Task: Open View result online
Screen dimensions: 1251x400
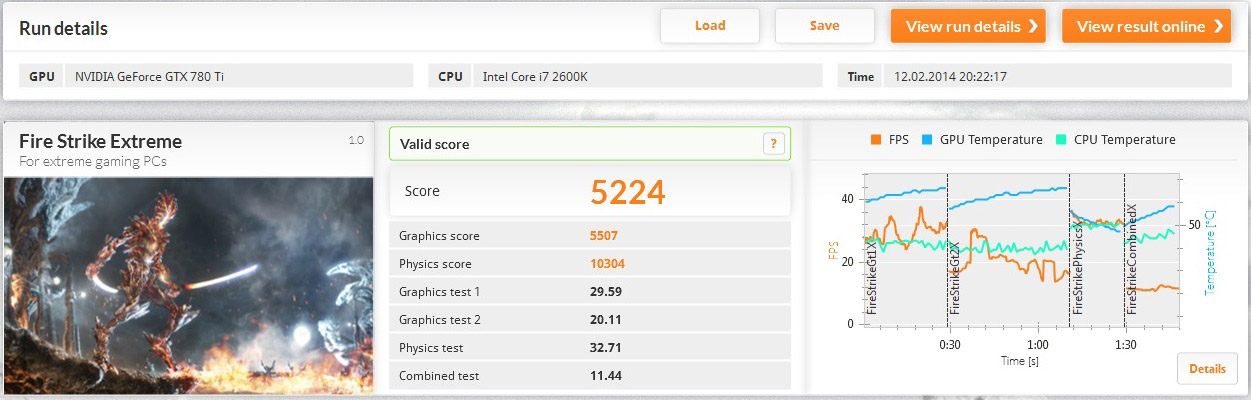Action: coord(1145,27)
